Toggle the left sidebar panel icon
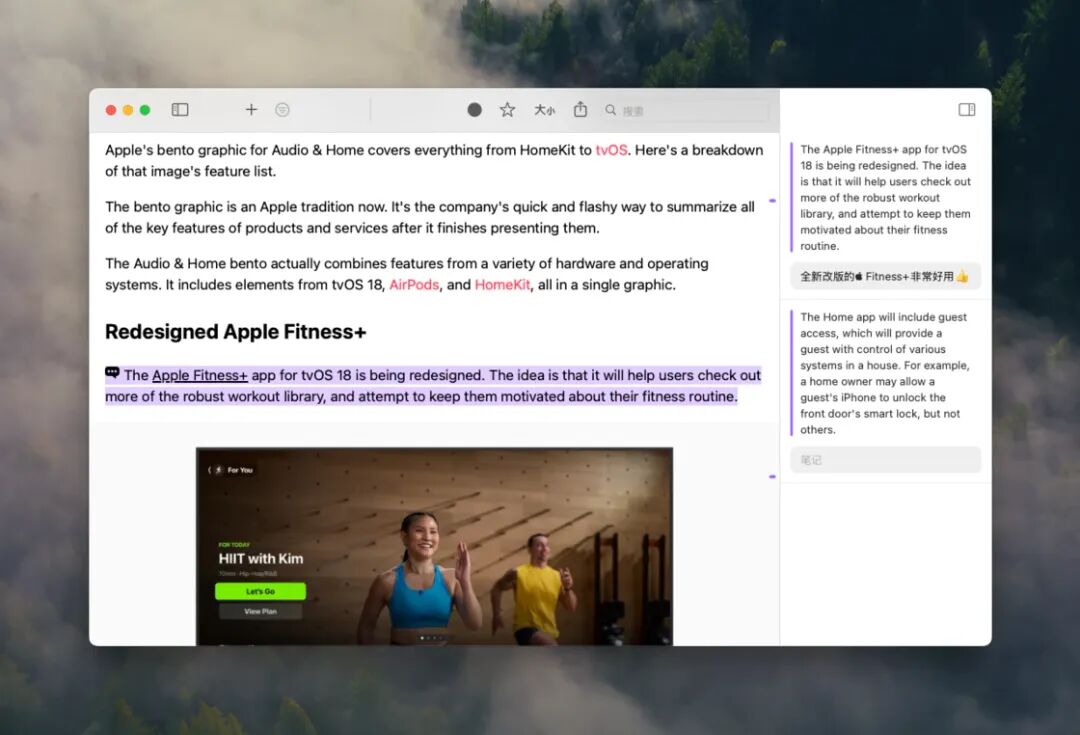Viewport: 1080px width, 735px height. pos(180,110)
